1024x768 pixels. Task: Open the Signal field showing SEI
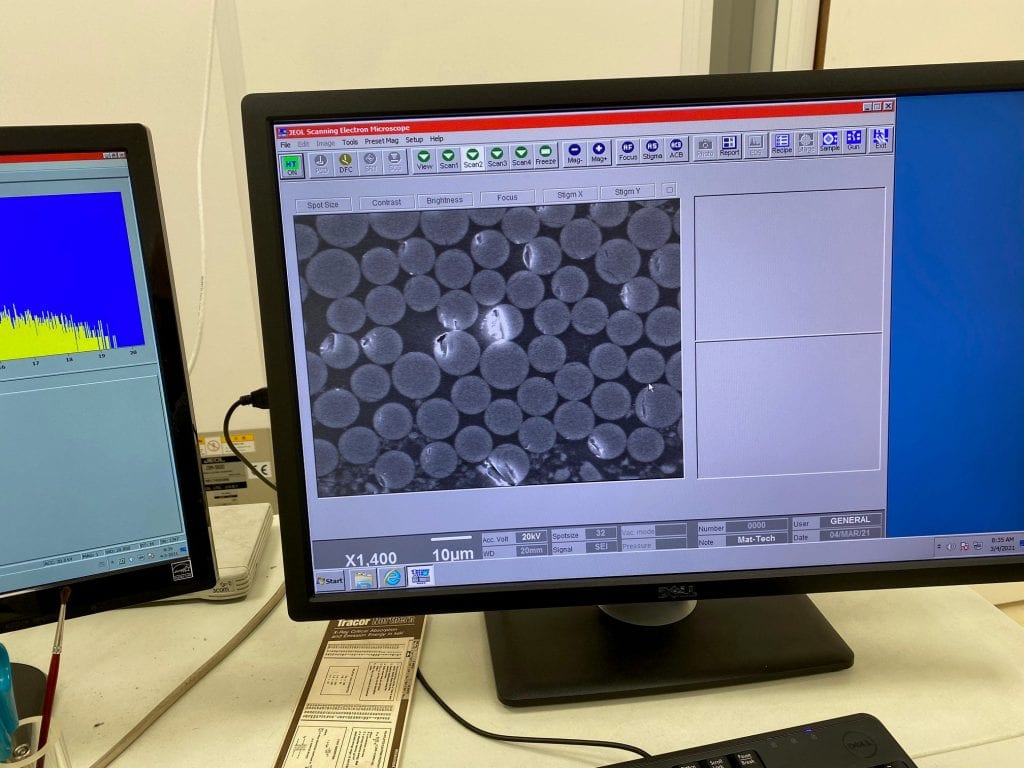601,547
